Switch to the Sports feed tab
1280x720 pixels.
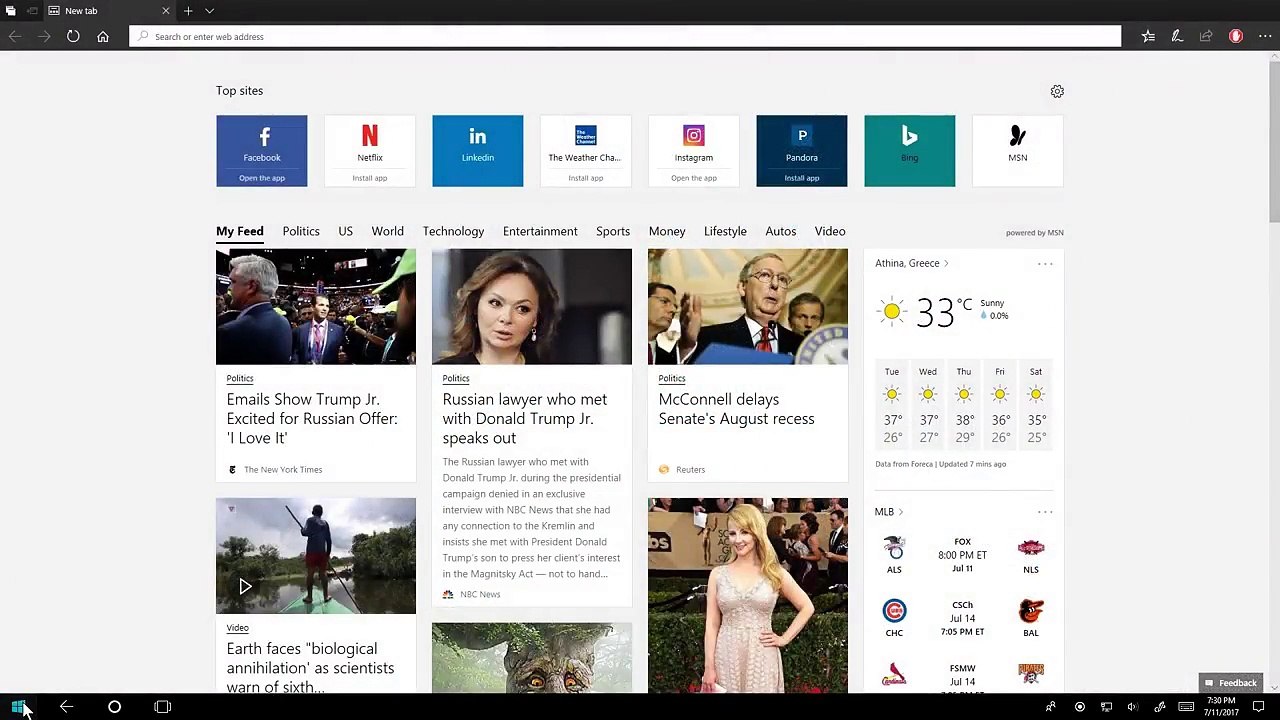click(613, 231)
